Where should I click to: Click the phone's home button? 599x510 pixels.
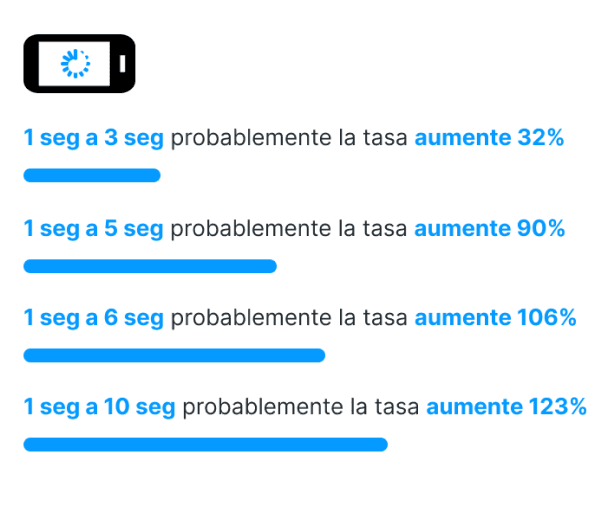tap(122, 63)
